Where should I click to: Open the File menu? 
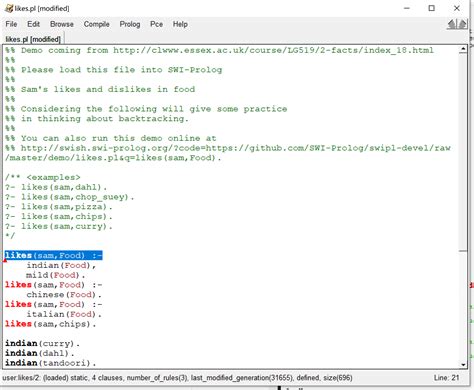(x=11, y=24)
